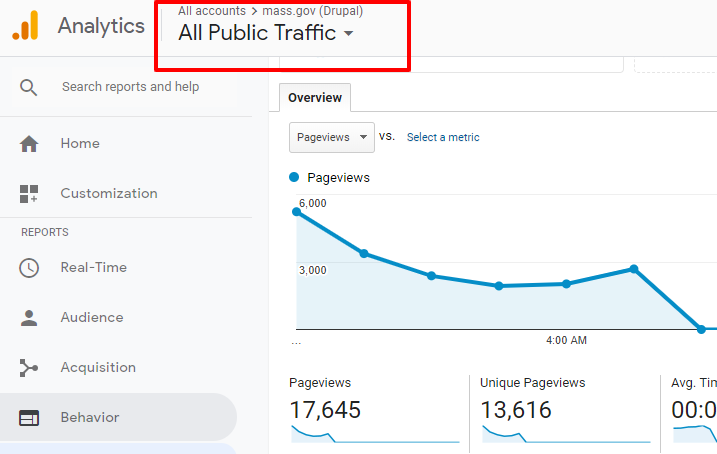
Task: Click the 4:00 AM axis label
Action: point(566,340)
